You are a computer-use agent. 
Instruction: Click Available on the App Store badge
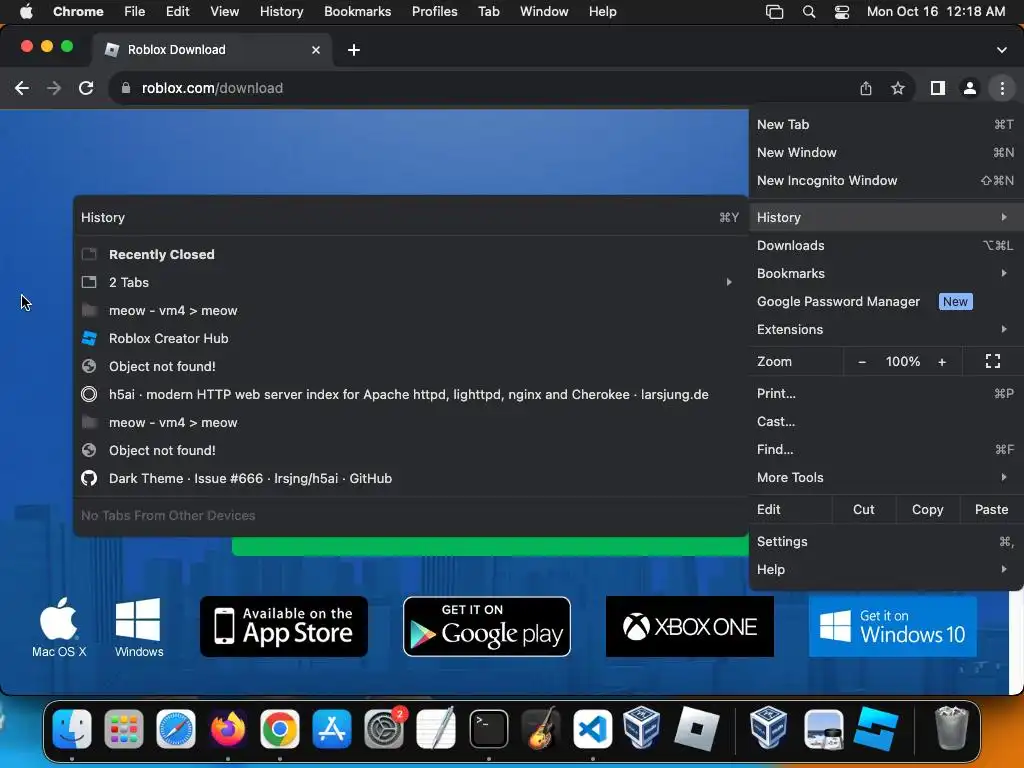(x=284, y=626)
